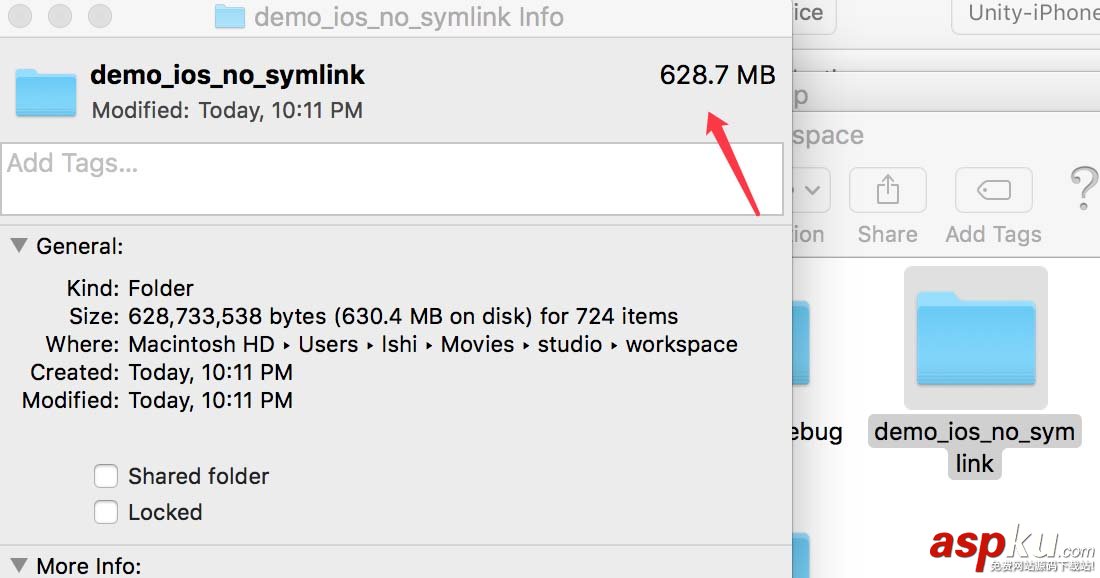Click the Add Tags input field

[x=392, y=178]
